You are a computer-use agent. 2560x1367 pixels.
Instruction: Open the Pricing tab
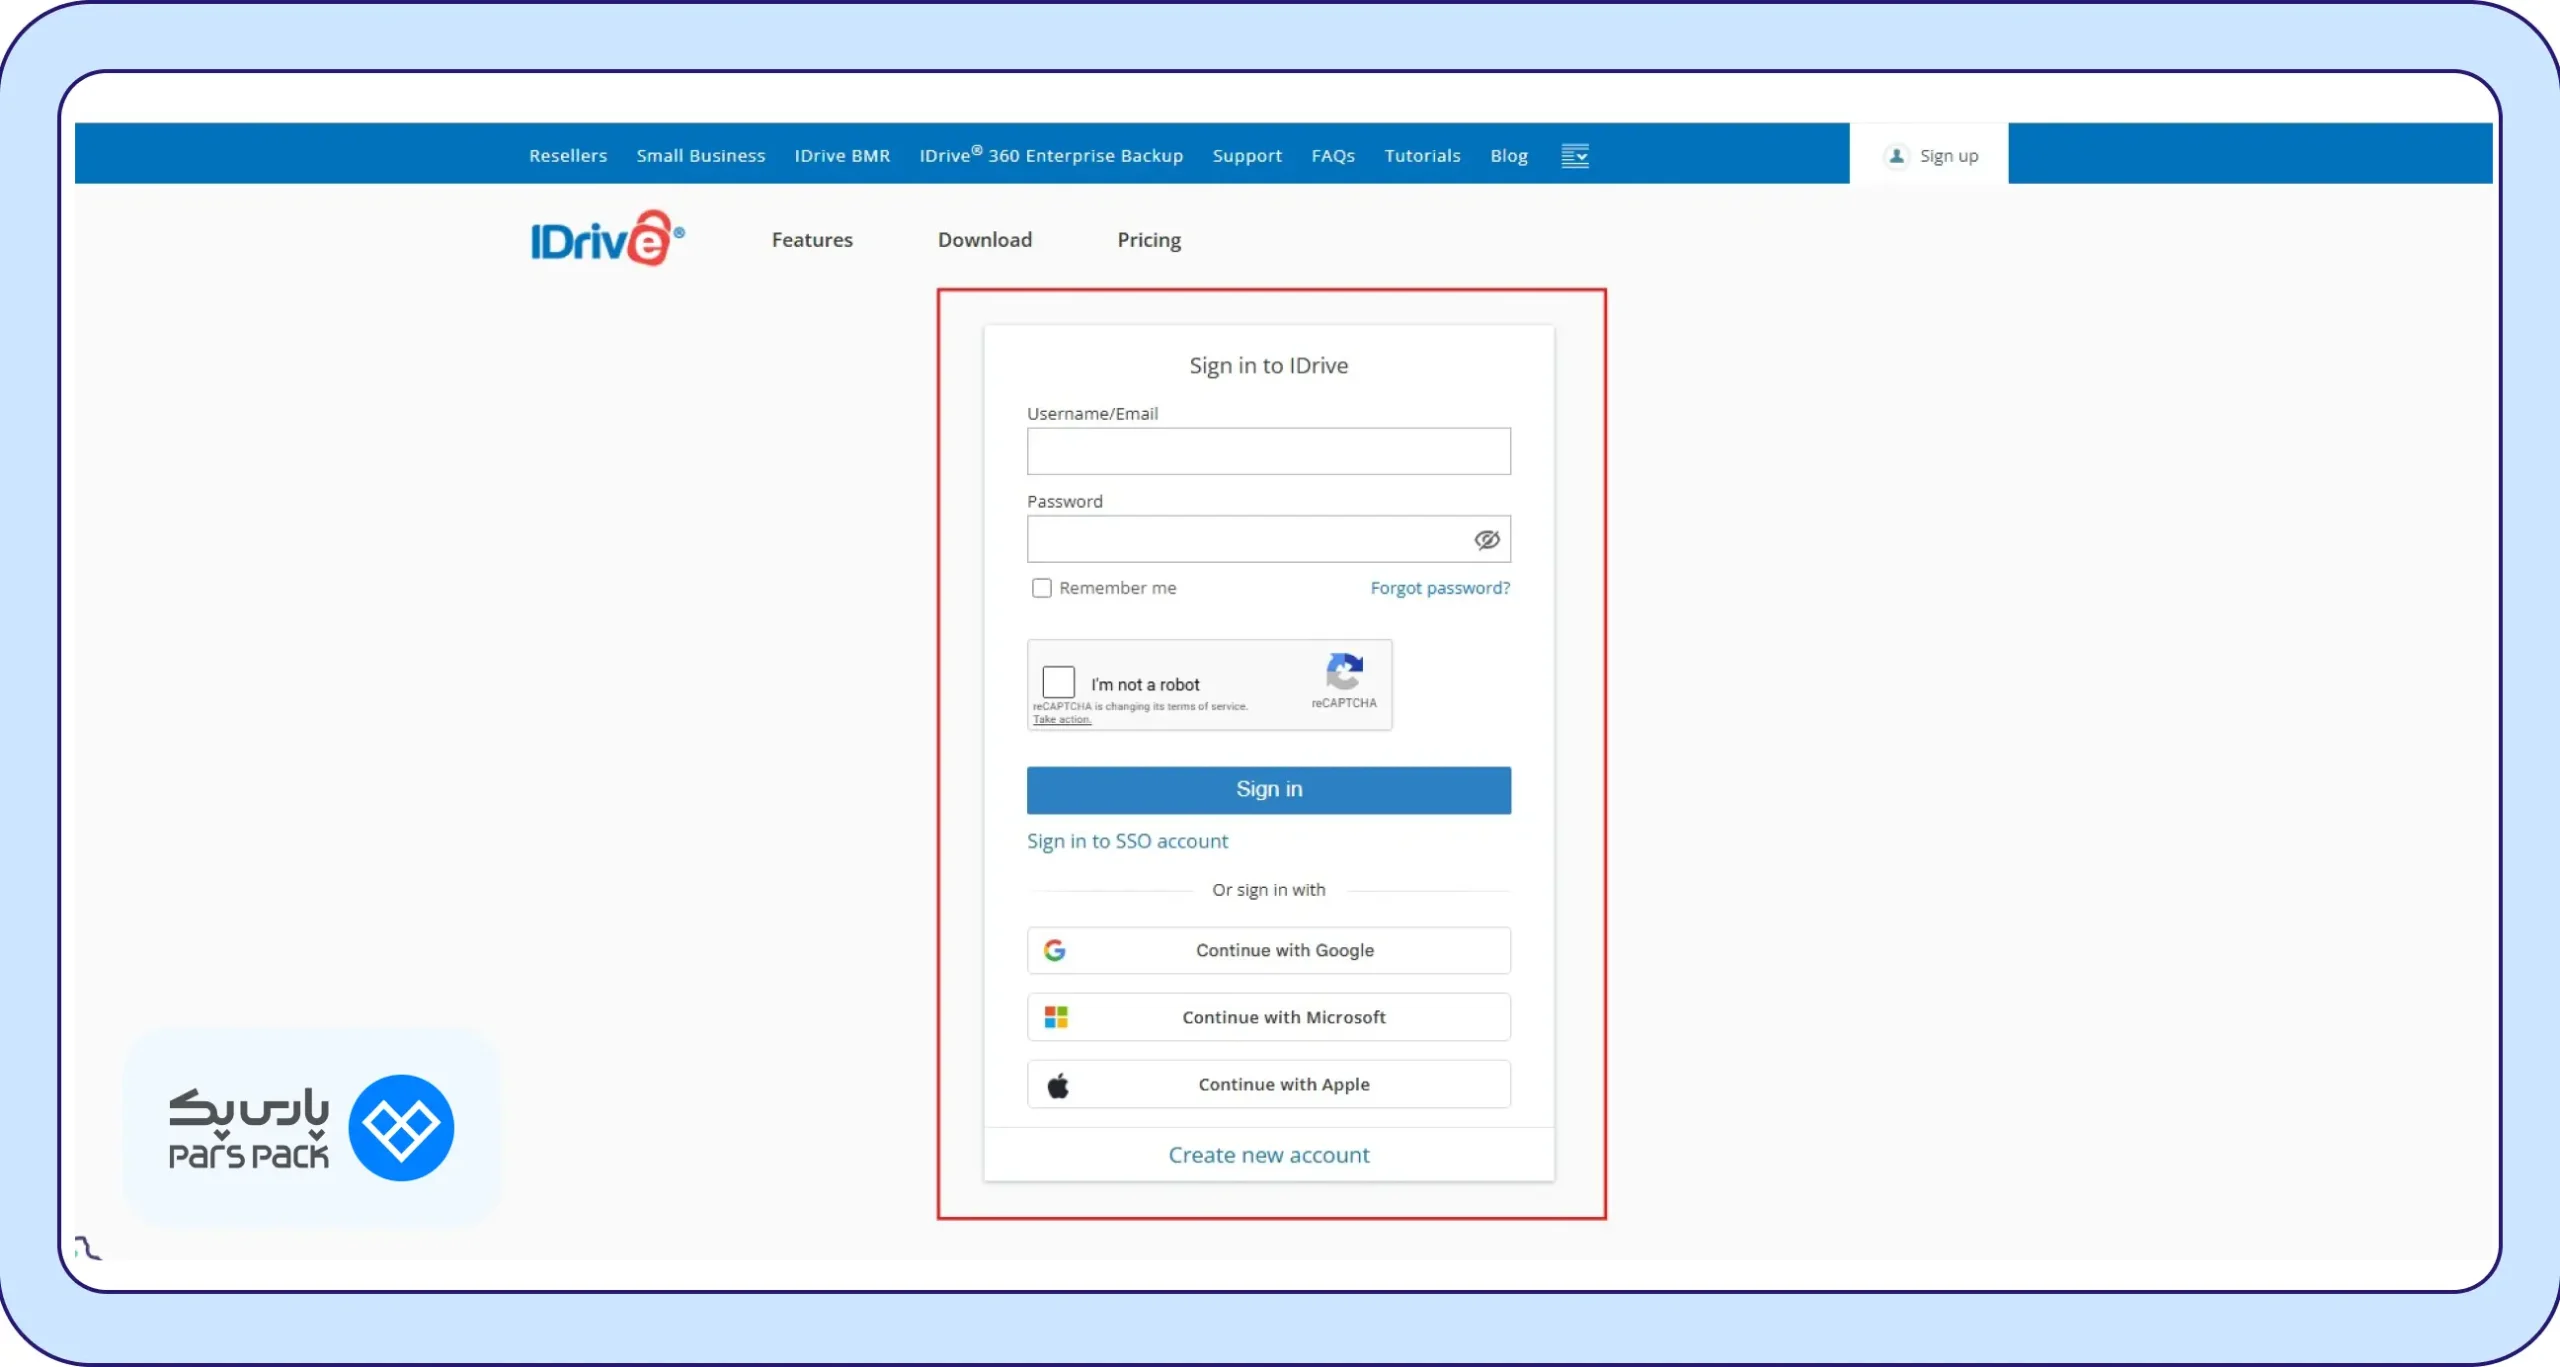(1149, 241)
